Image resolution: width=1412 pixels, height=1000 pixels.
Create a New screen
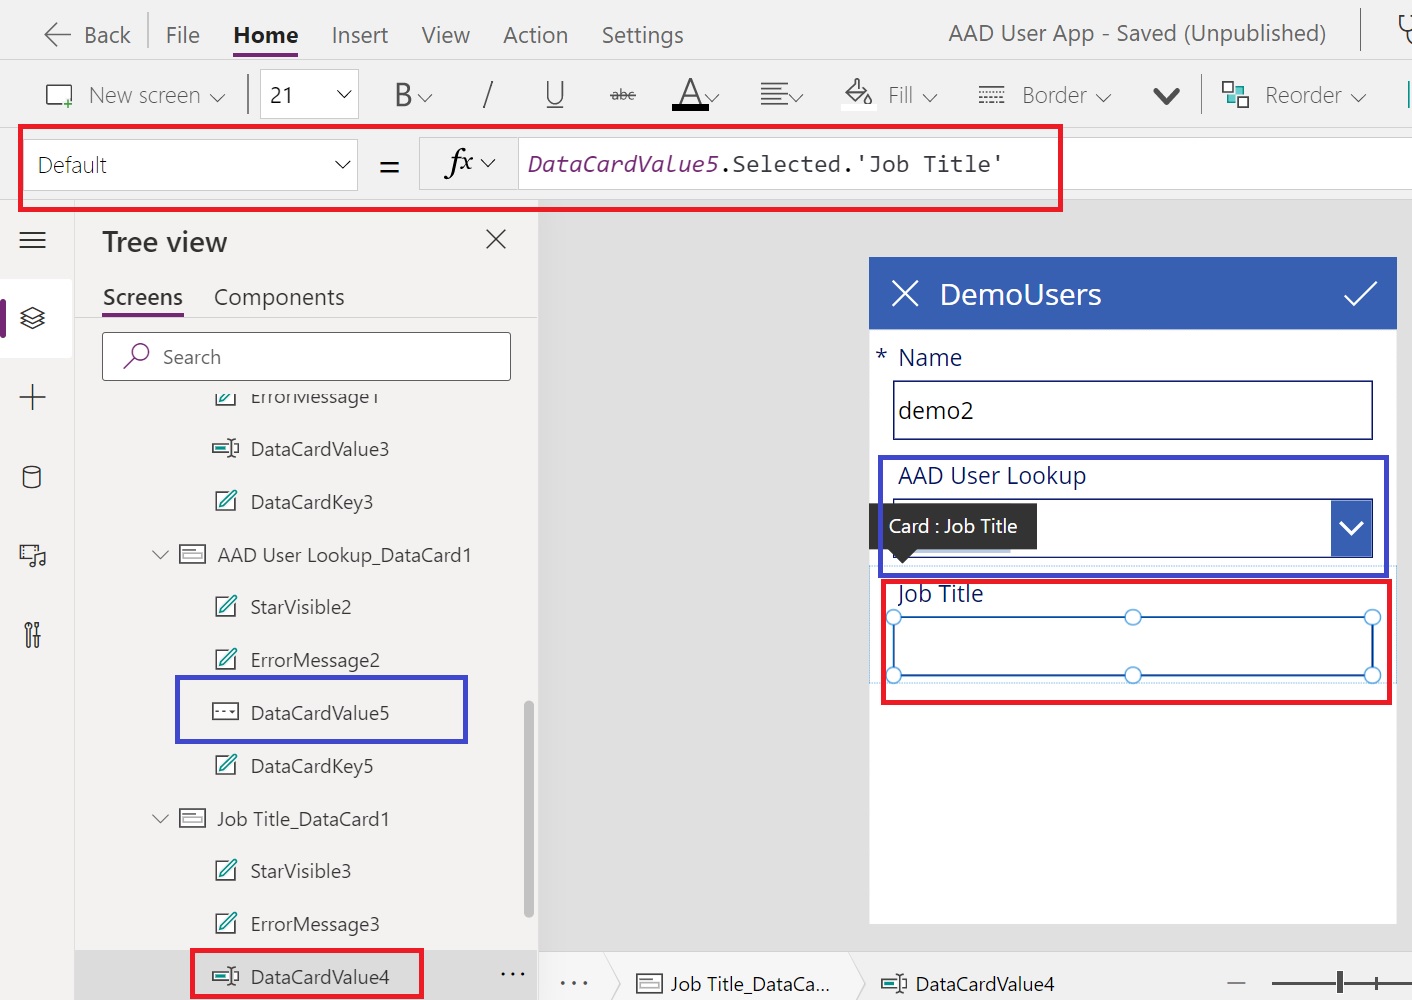133,94
